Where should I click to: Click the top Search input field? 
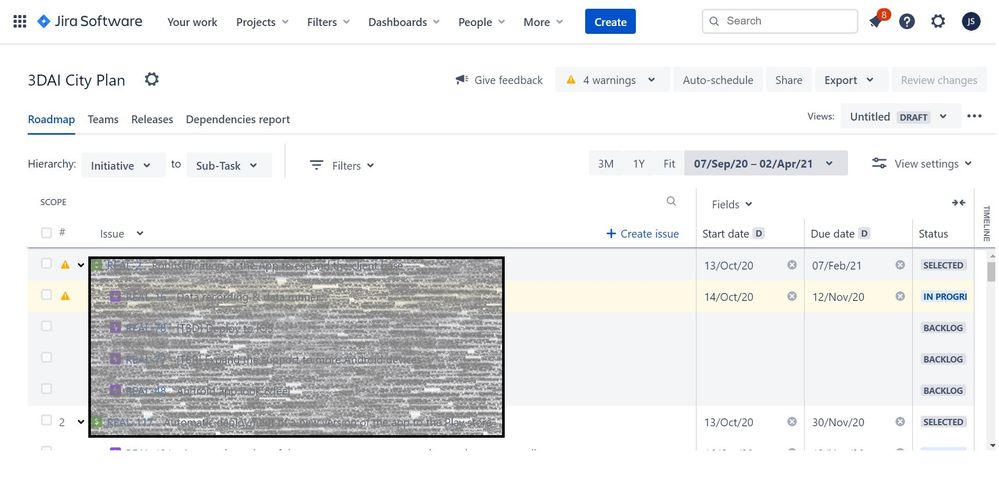tap(780, 21)
